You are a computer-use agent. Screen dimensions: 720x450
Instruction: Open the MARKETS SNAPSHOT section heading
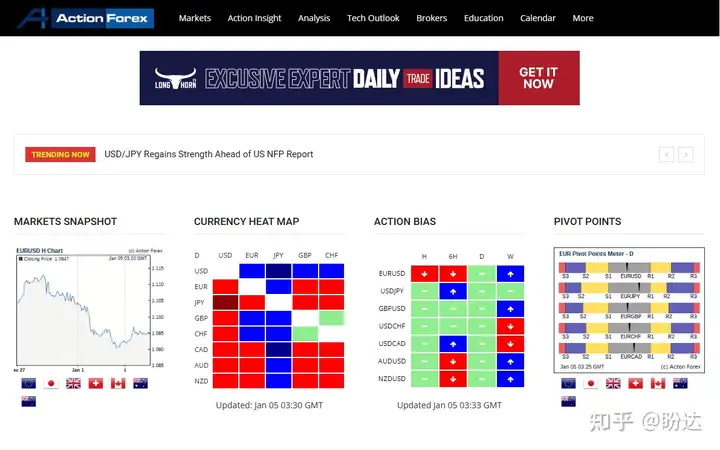click(x=66, y=222)
